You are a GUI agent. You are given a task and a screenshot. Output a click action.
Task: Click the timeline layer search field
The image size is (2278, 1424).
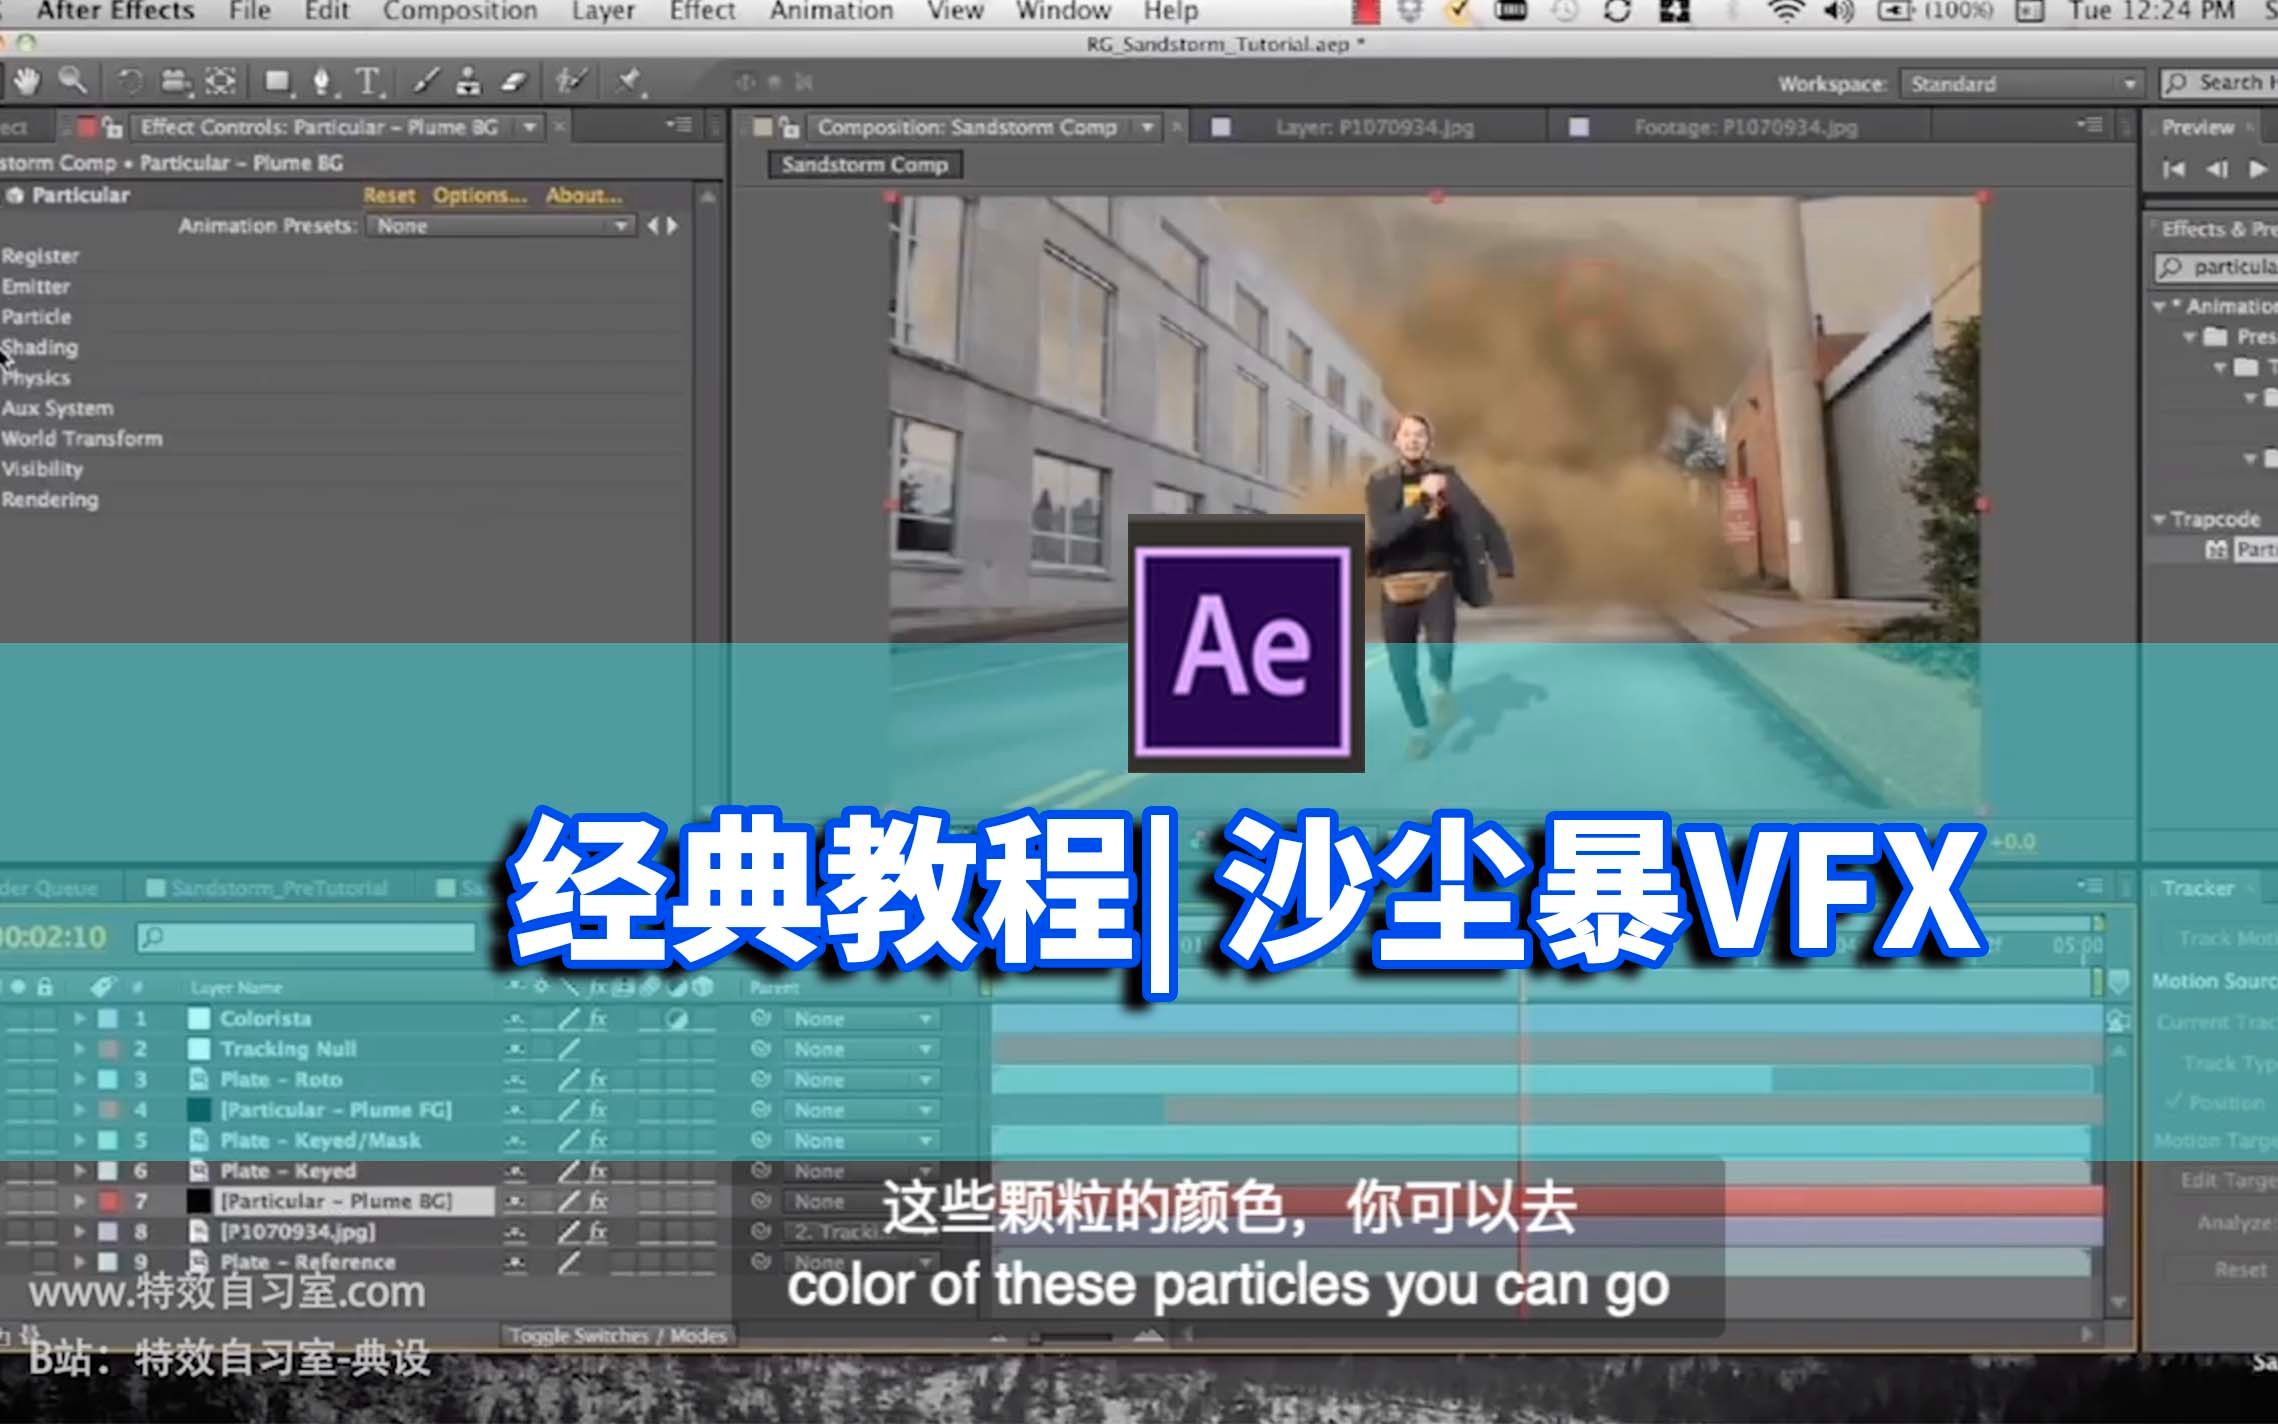click(305, 938)
